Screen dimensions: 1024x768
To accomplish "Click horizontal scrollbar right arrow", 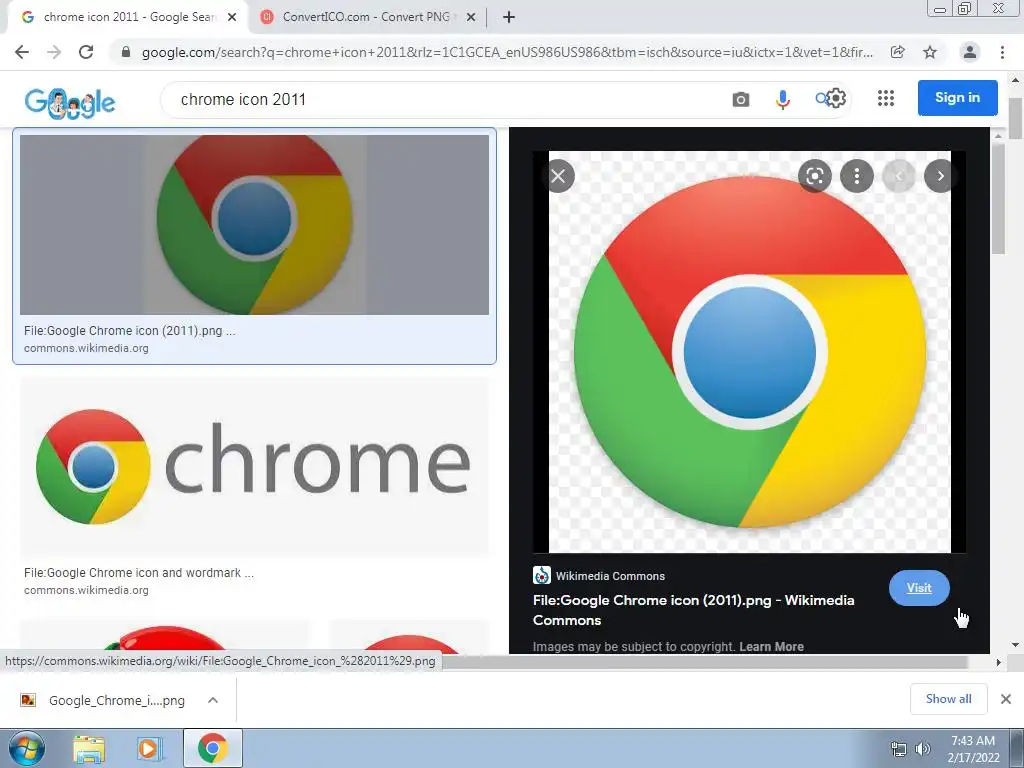I will 998,662.
